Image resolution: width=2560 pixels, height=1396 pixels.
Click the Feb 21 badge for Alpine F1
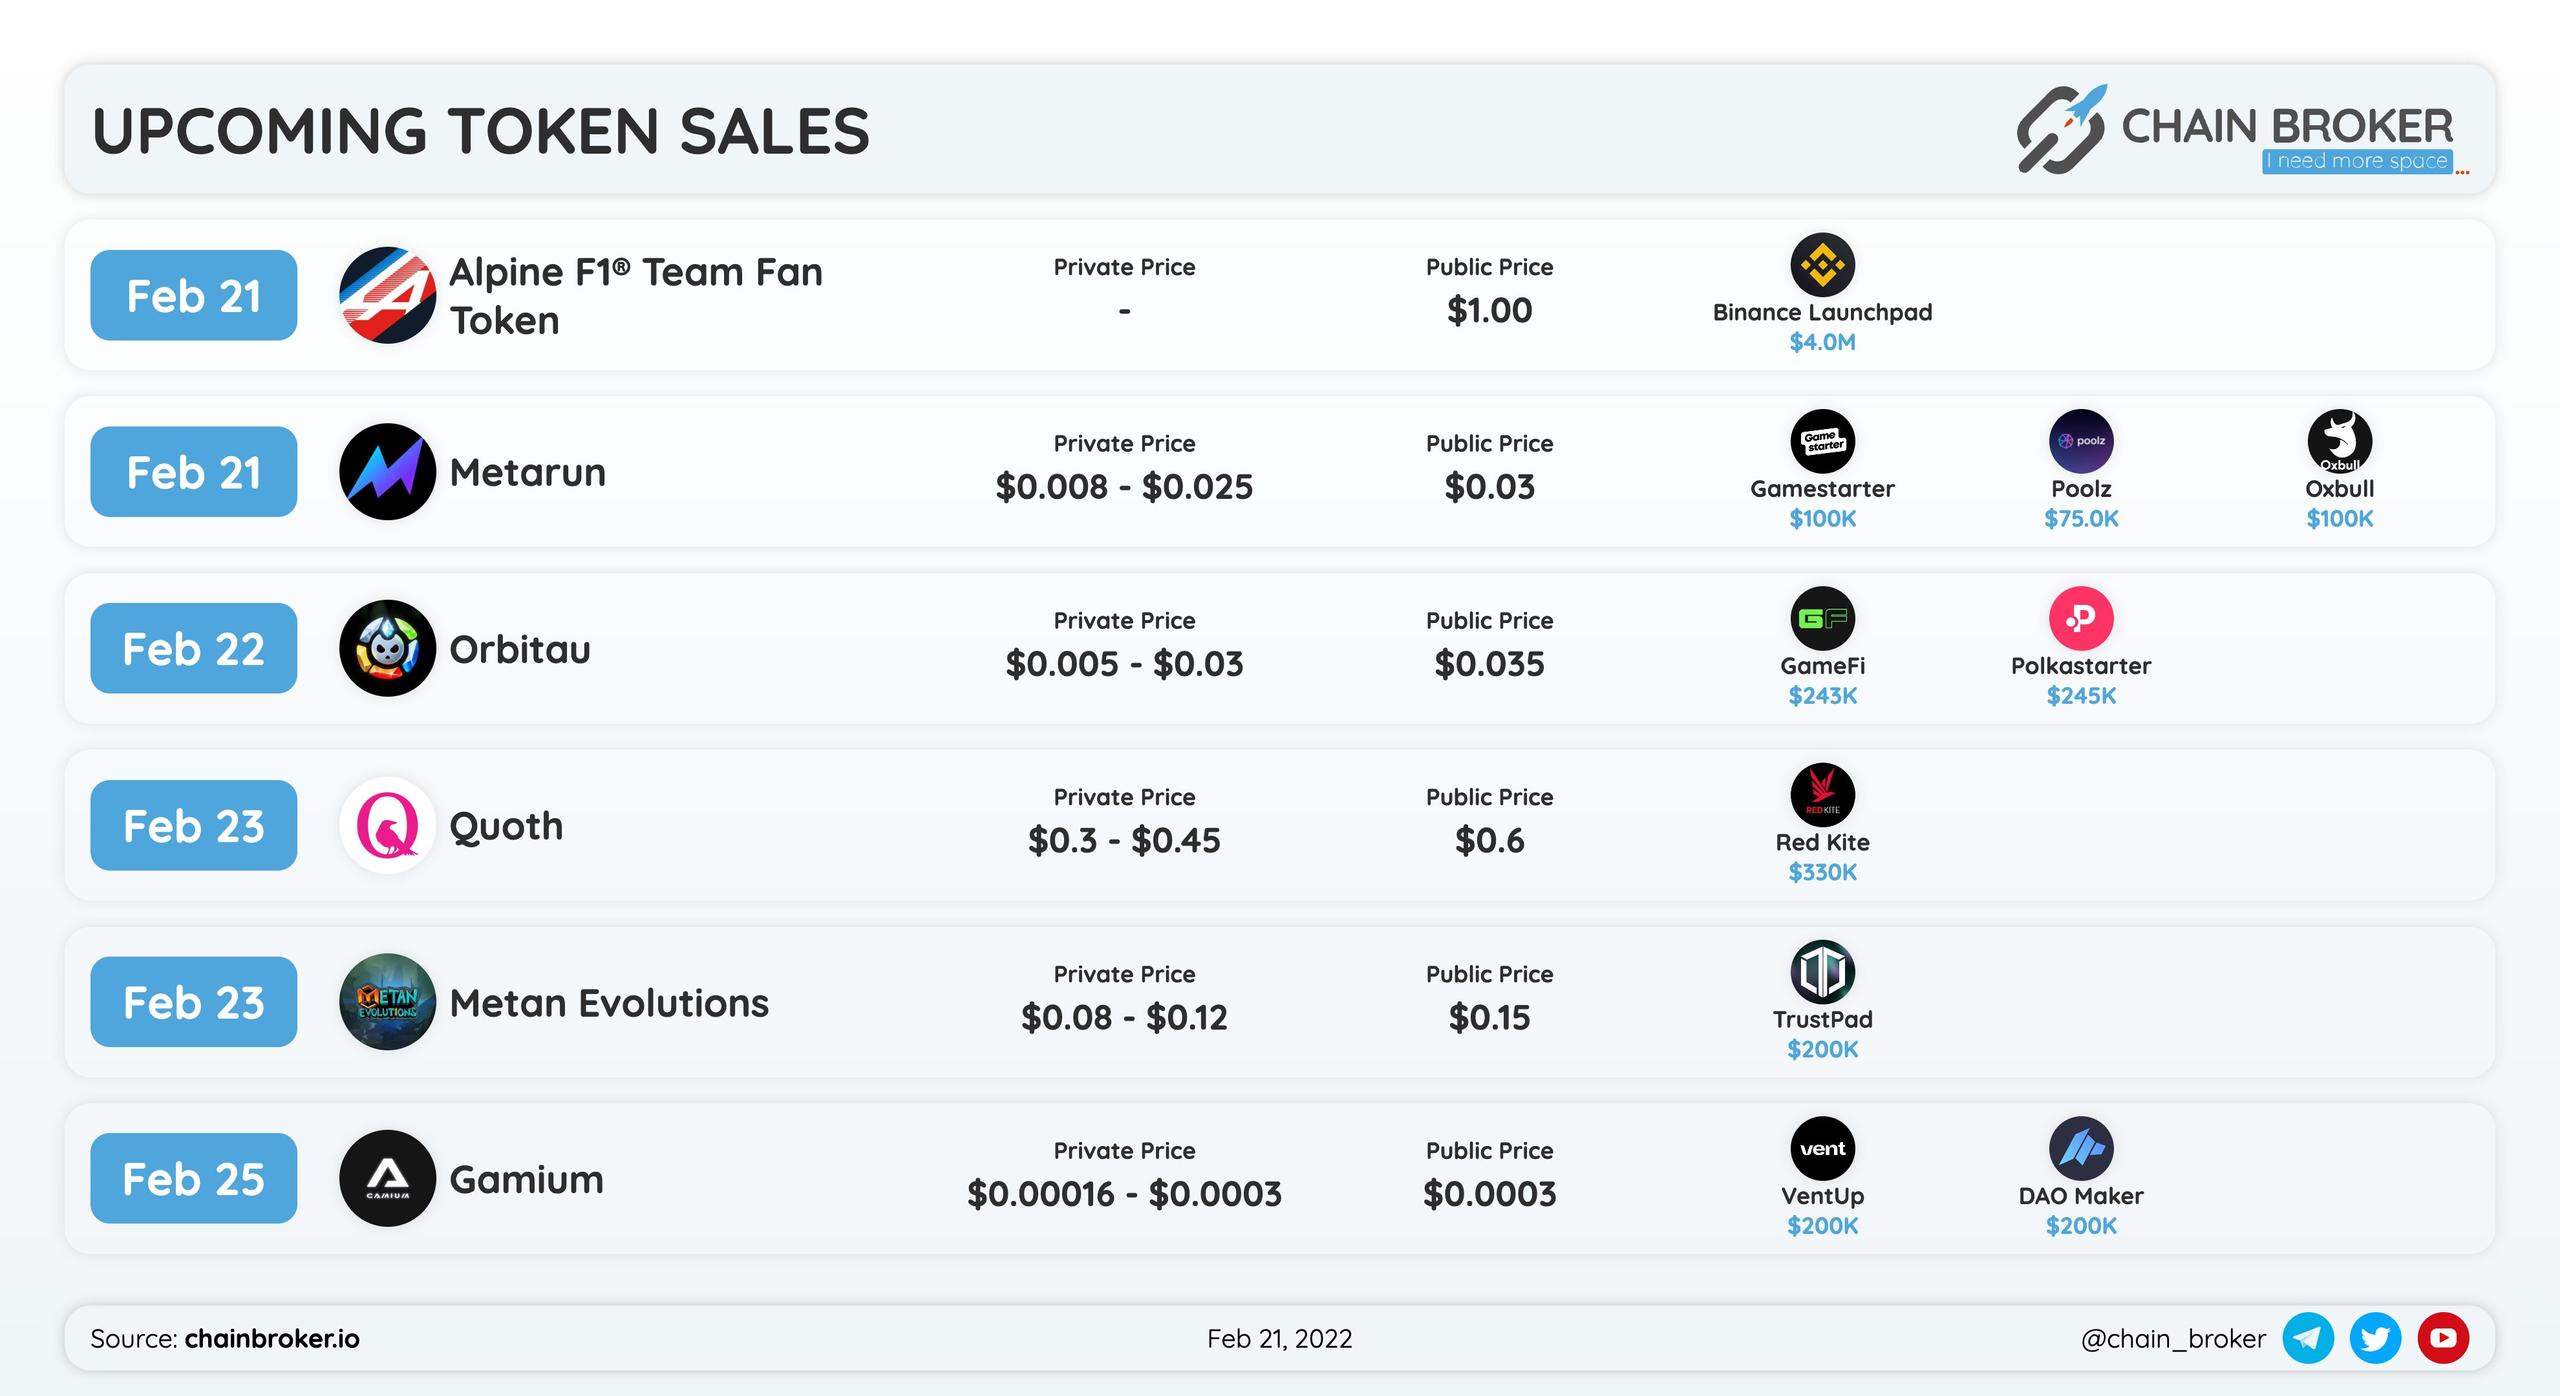(x=194, y=295)
